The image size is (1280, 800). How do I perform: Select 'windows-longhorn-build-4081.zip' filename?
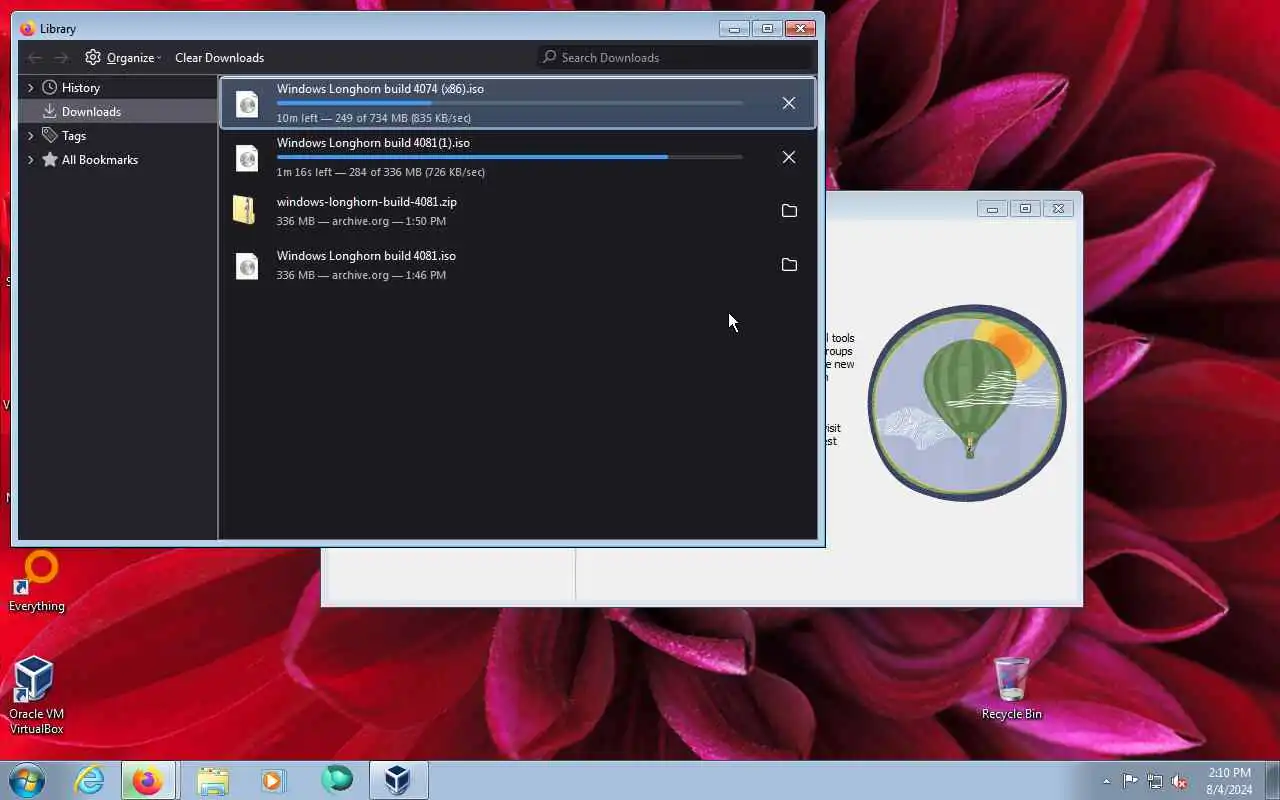[x=367, y=202]
